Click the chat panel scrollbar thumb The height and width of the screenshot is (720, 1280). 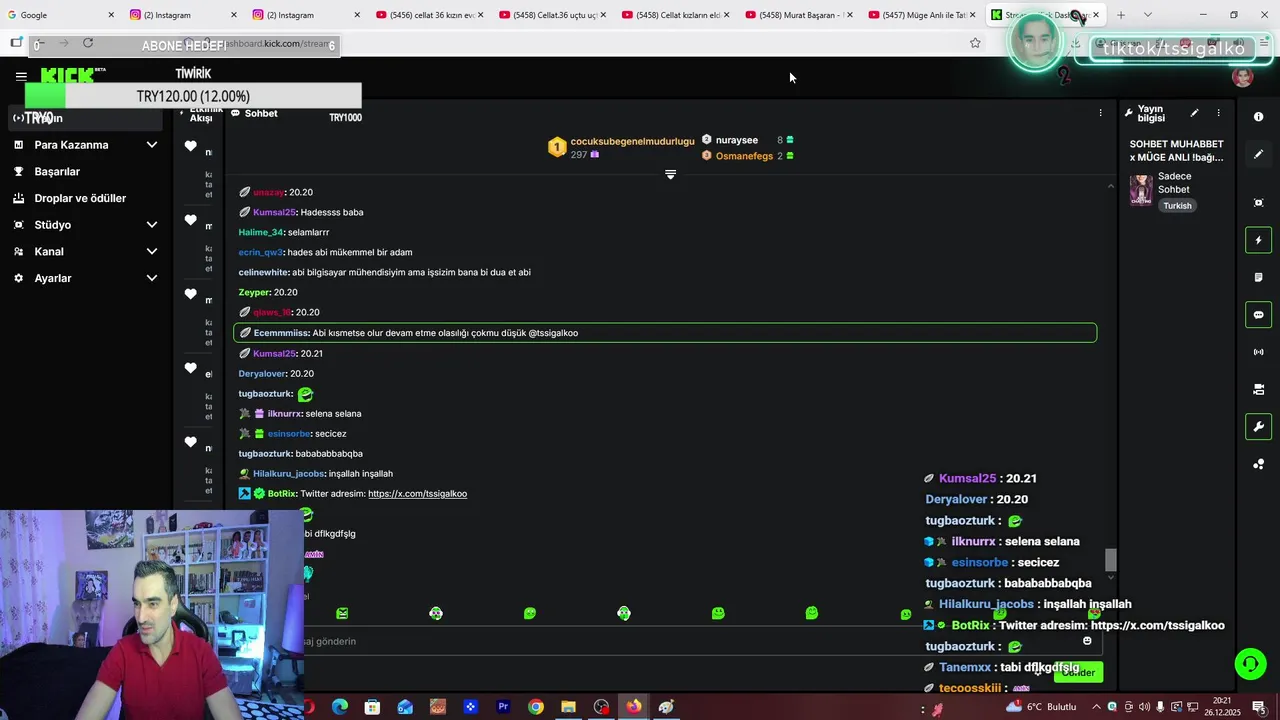(1110, 560)
